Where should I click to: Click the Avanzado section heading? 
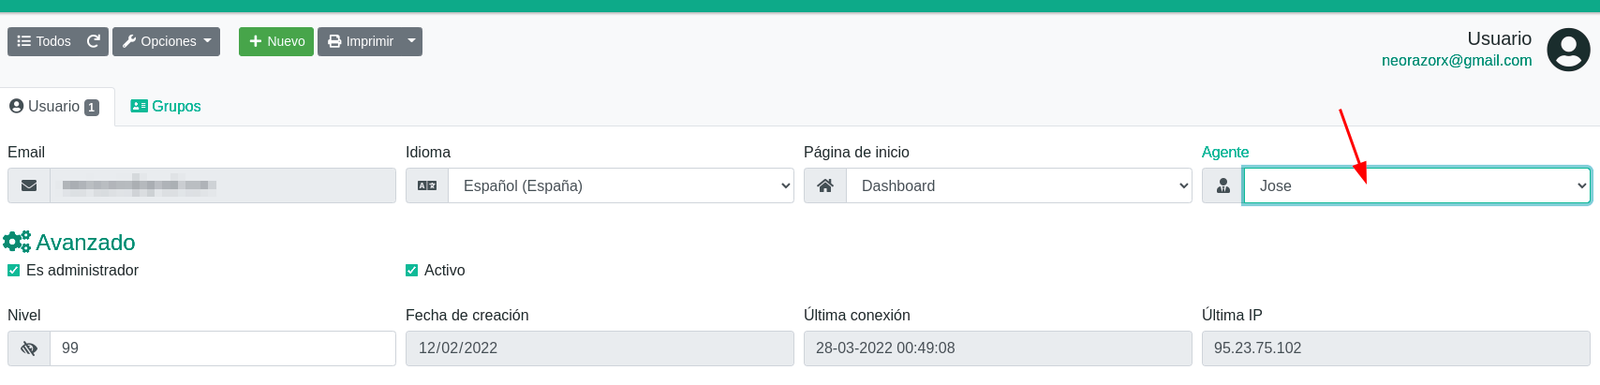tap(85, 242)
